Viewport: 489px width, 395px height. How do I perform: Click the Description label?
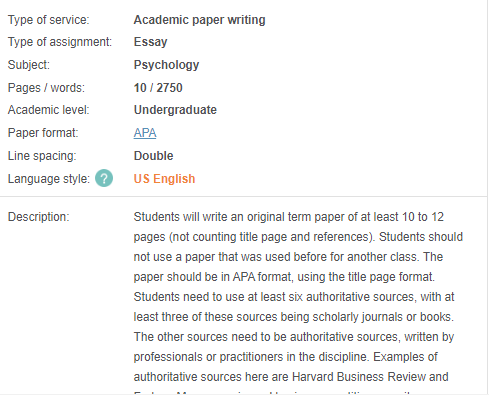(39, 217)
